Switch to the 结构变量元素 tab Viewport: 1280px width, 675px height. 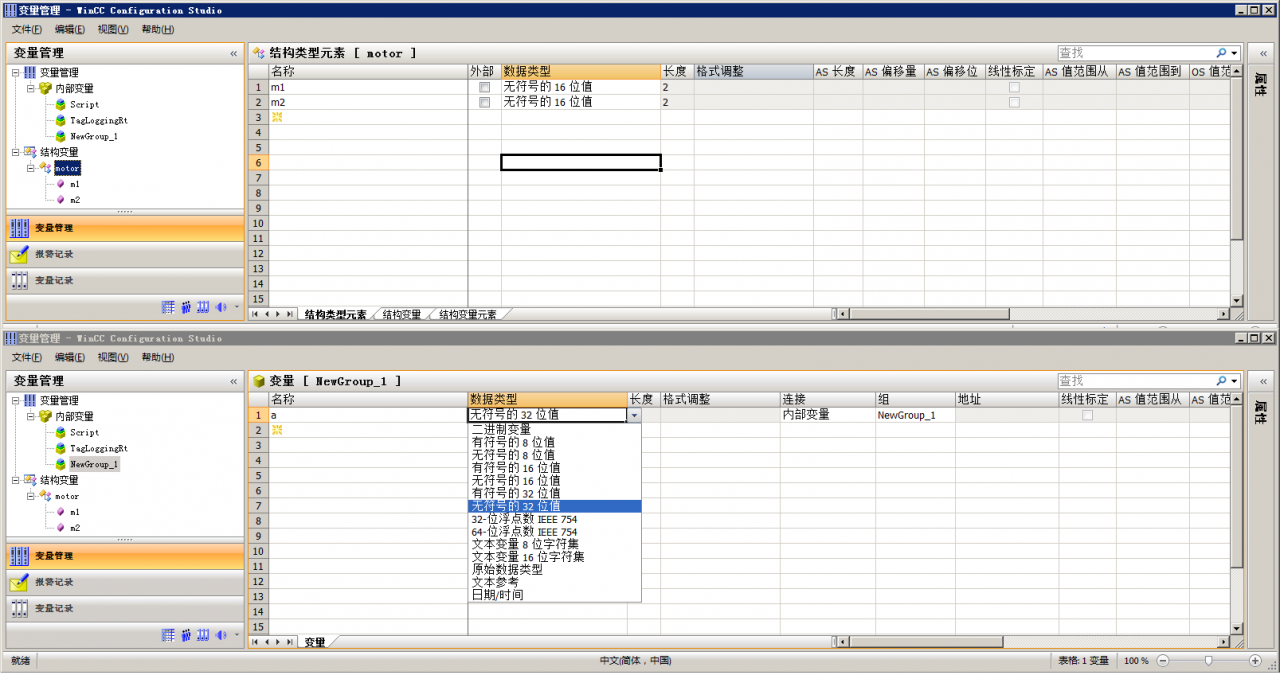click(x=468, y=314)
